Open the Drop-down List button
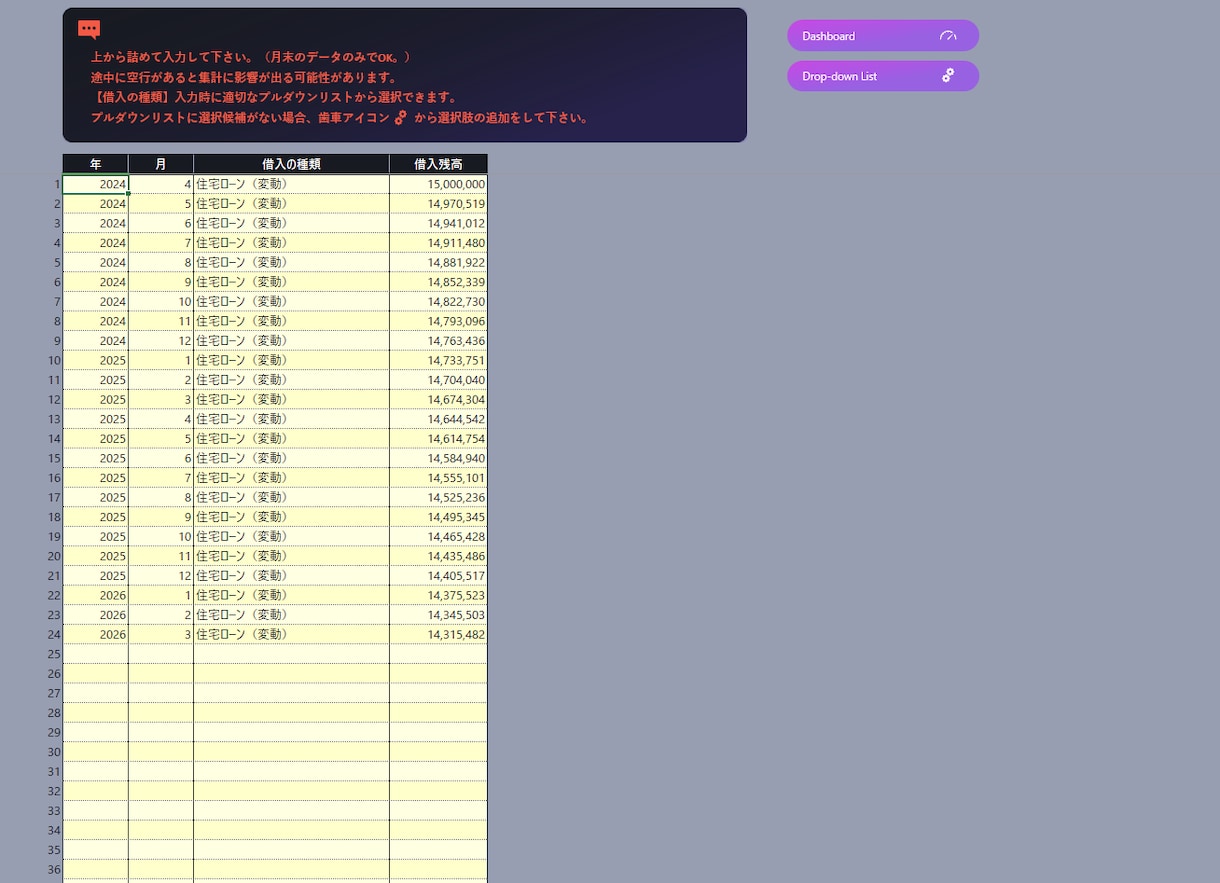The width and height of the screenshot is (1220, 883). point(883,76)
